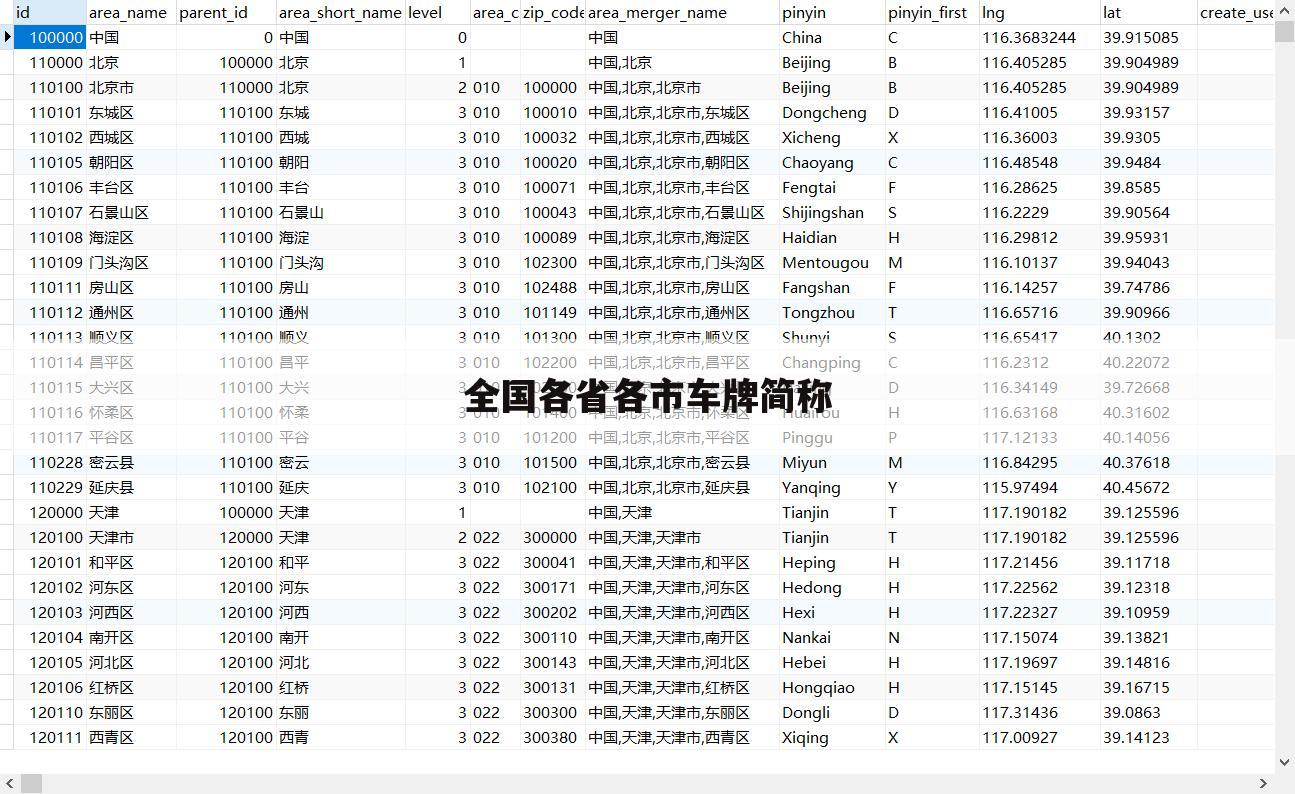Click pinyin cell Miyun
1295x794 pixels.
tap(832, 462)
